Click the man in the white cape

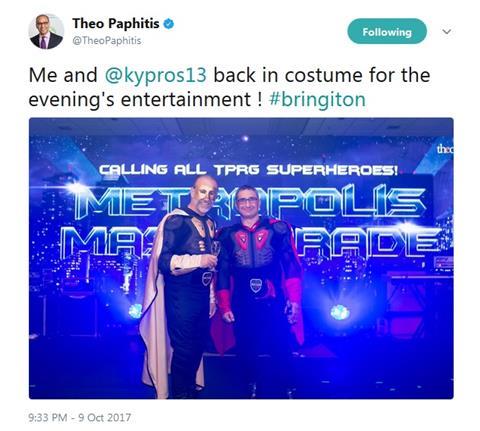click(x=180, y=287)
